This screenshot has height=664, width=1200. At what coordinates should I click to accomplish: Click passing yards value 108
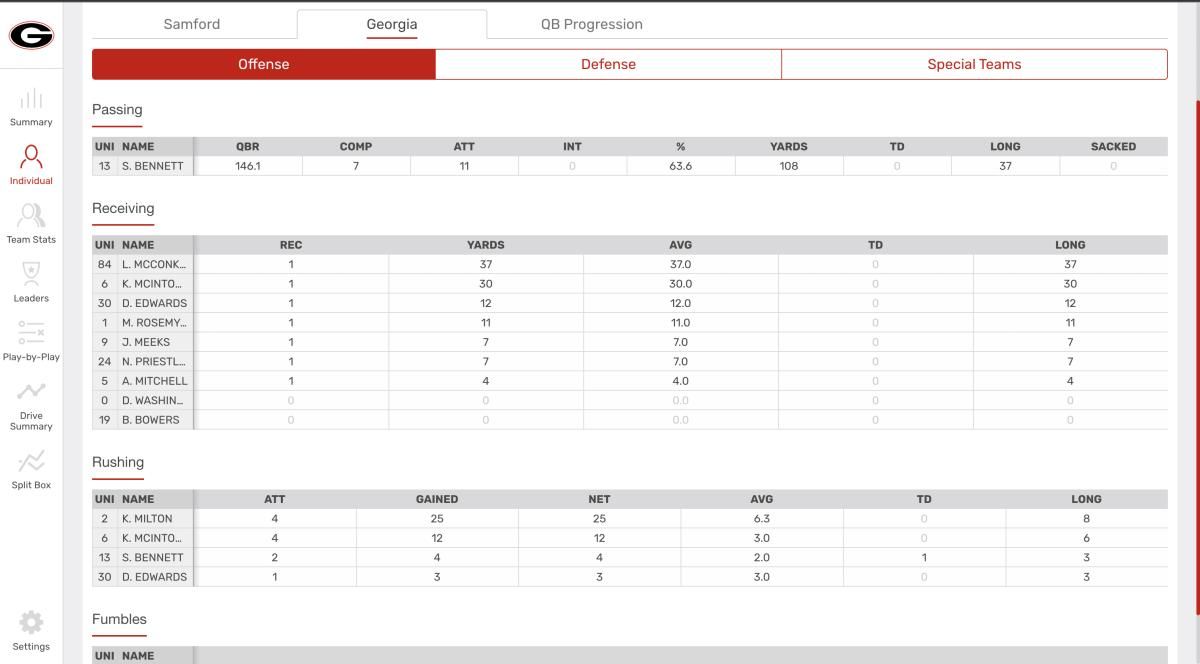pyautogui.click(x=789, y=166)
